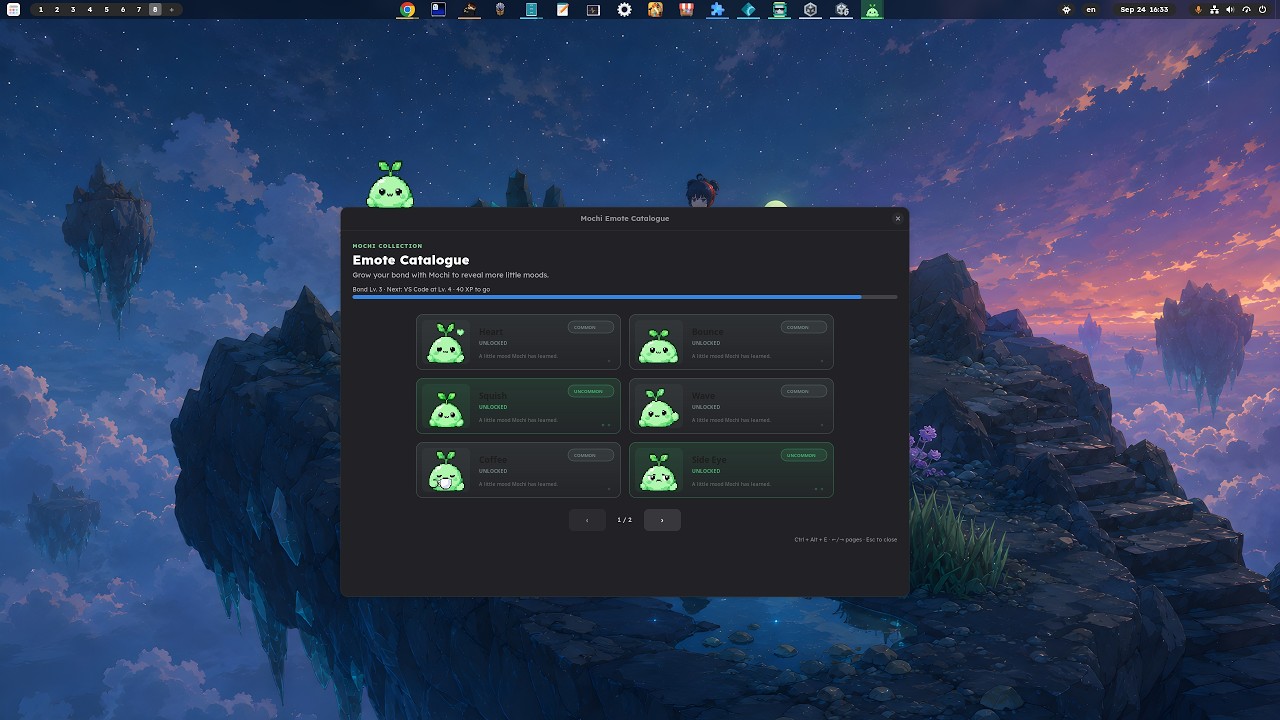Open the volume speaker tray icon
The height and width of the screenshot is (720, 1280).
coord(1230,9)
